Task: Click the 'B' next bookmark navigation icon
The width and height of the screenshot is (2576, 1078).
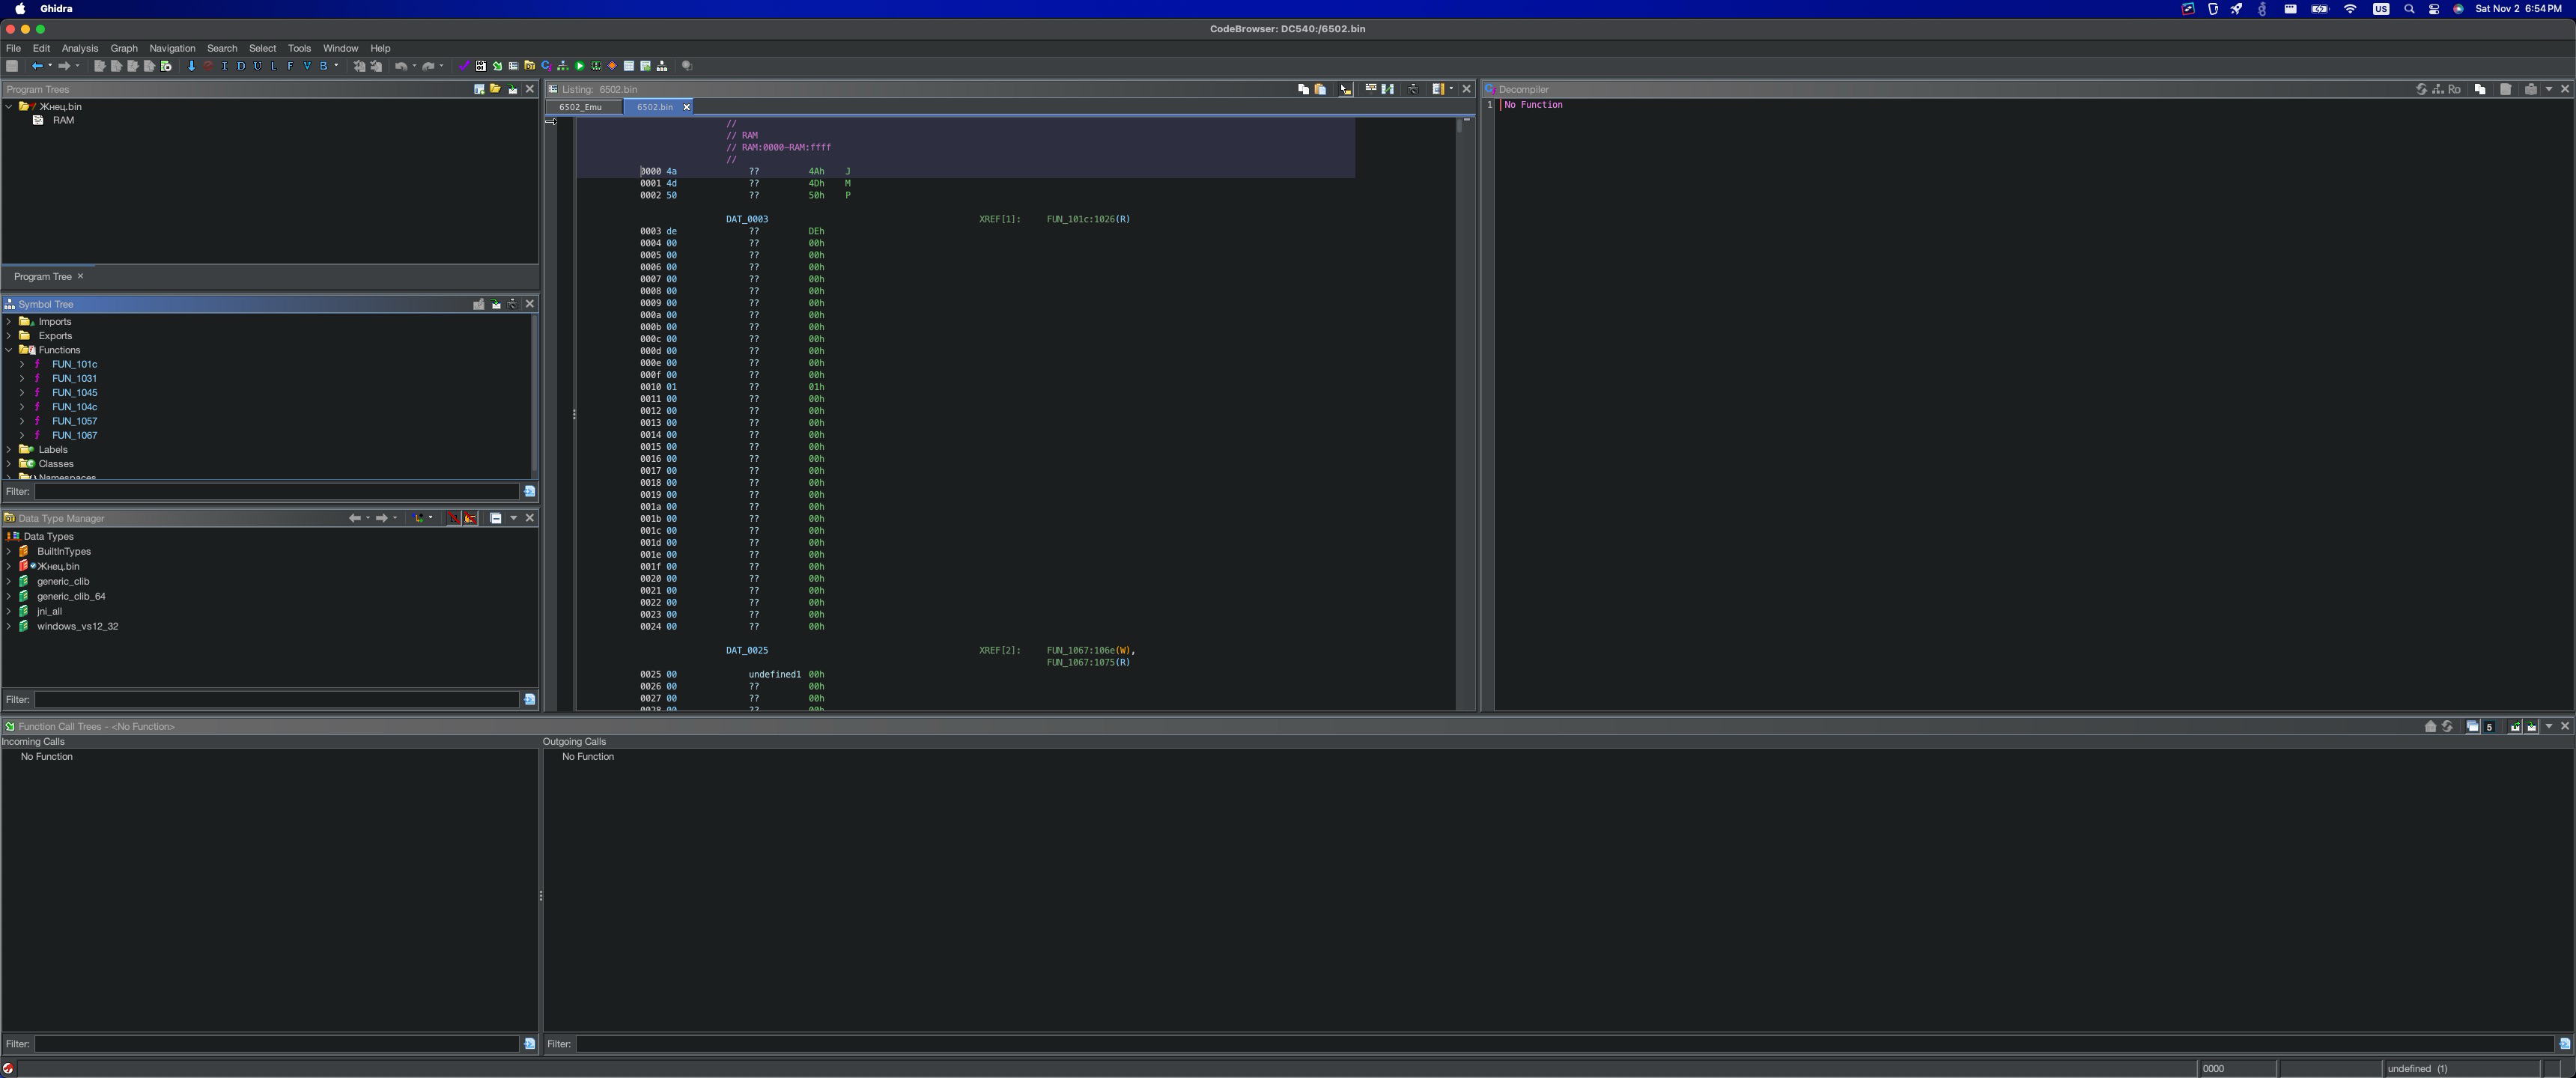Action: 324,66
